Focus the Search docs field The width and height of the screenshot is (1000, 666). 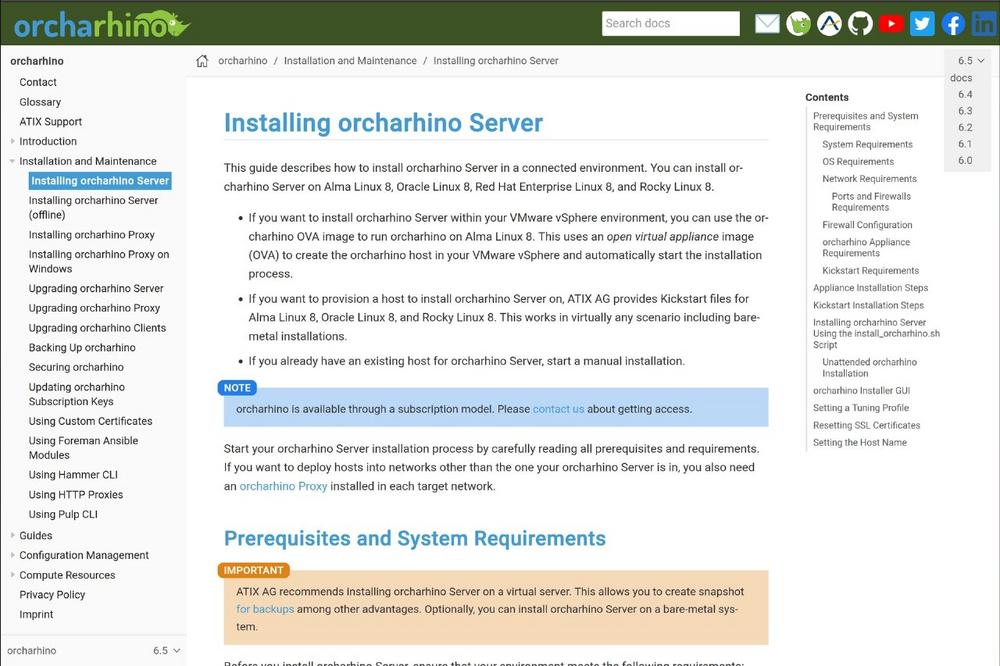coord(670,24)
